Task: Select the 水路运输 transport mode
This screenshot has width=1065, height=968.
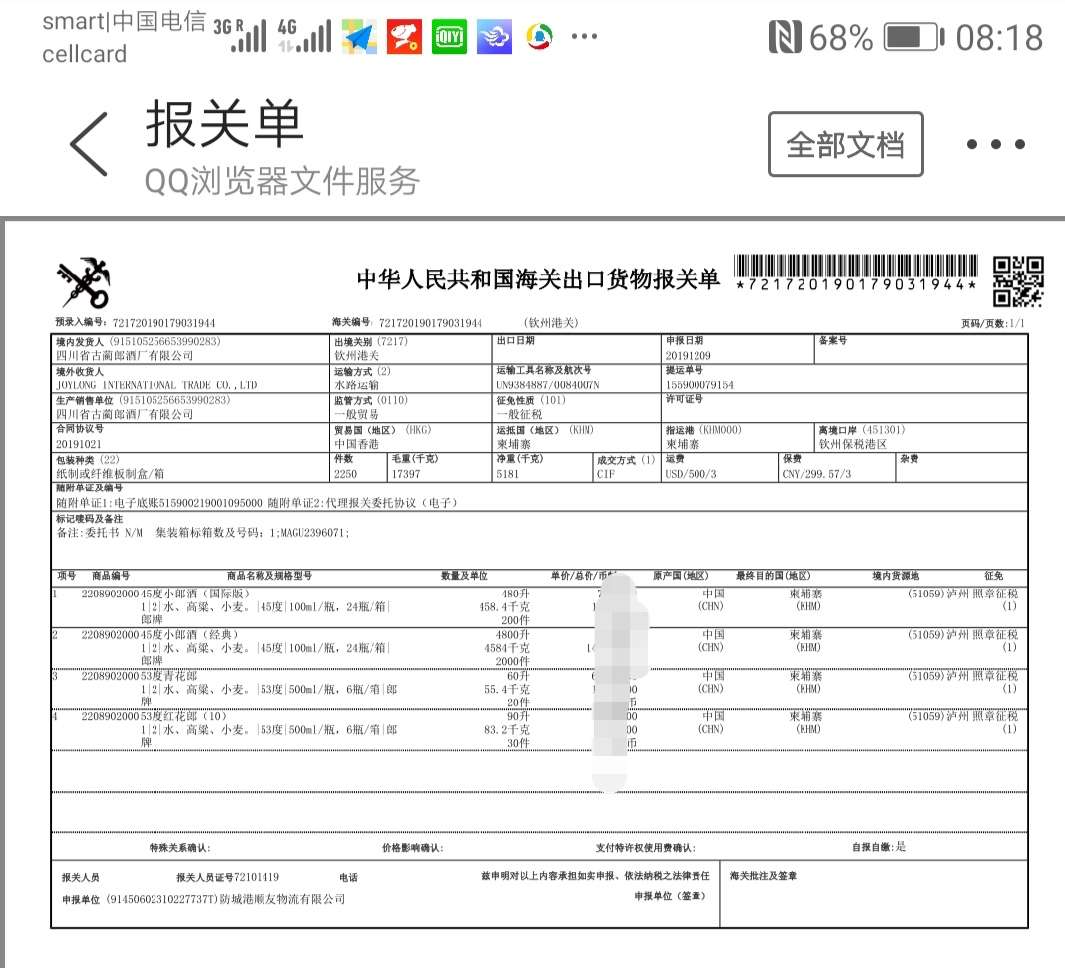Action: pos(357,385)
